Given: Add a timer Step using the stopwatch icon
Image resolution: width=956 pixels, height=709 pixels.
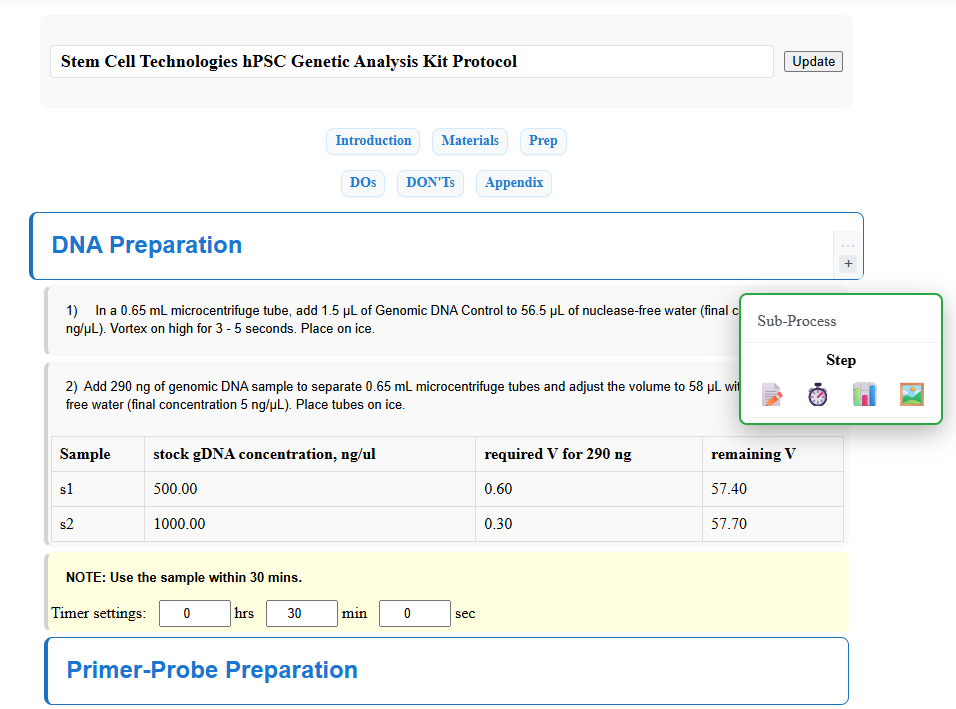Looking at the screenshot, I should point(817,394).
